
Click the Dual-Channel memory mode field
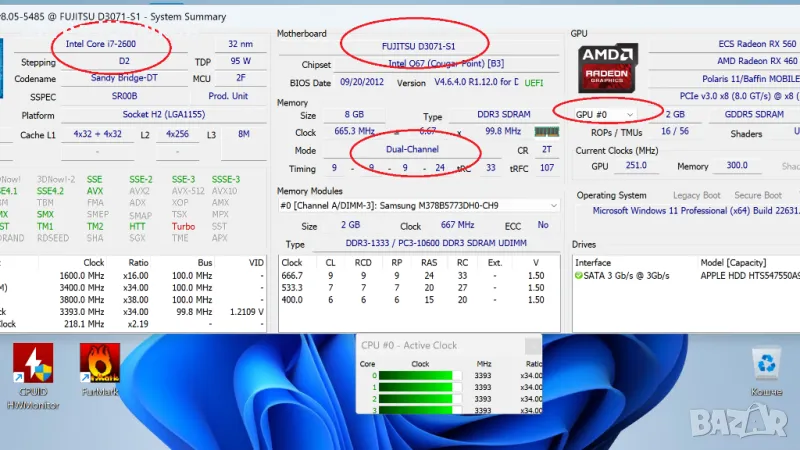pyautogui.click(x=414, y=149)
